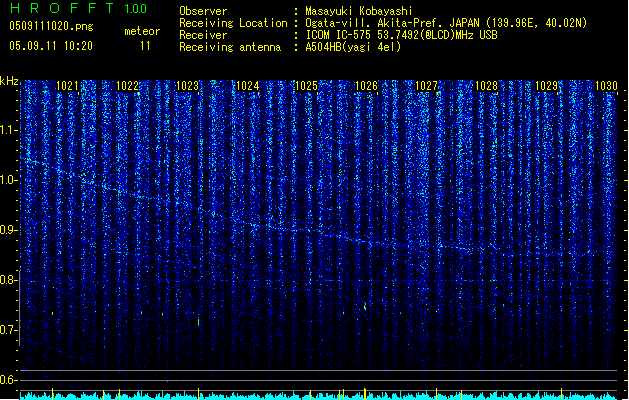Click the 0.9 kHz frequency axis label
Image resolution: width=629 pixels, height=400 pixels.
(x=9, y=230)
